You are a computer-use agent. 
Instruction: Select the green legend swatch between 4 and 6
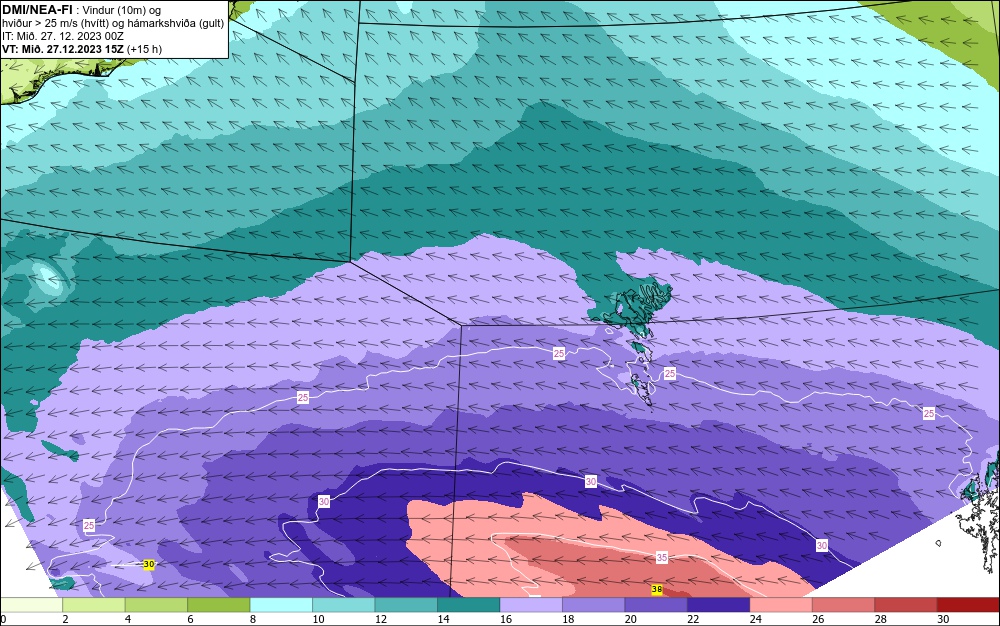156,605
